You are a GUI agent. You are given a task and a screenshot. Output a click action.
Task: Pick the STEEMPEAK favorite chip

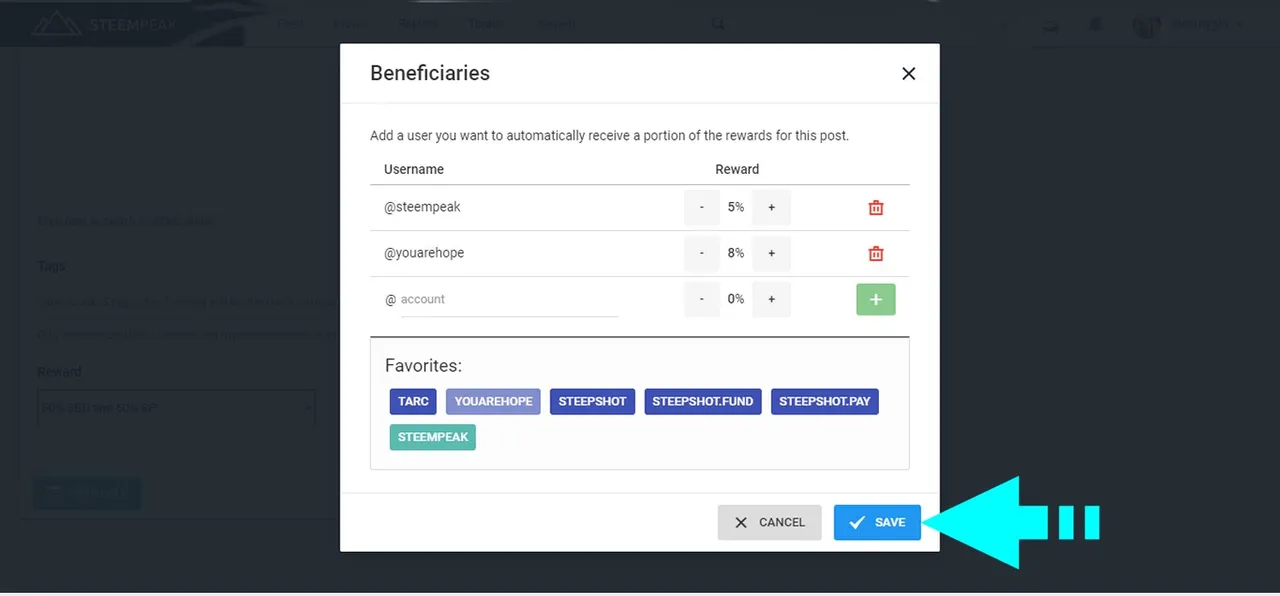(433, 437)
